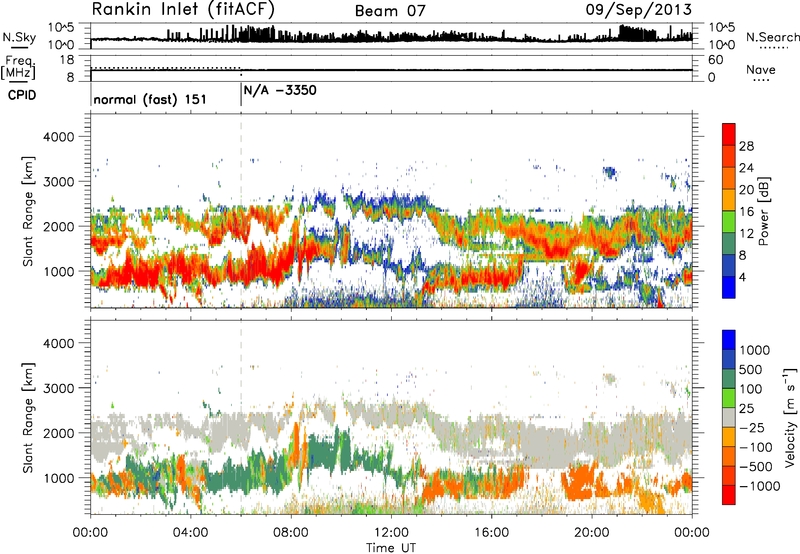Select the '25' label on Velocity color bar
The height and width of the screenshot is (554, 800).
[x=746, y=408]
